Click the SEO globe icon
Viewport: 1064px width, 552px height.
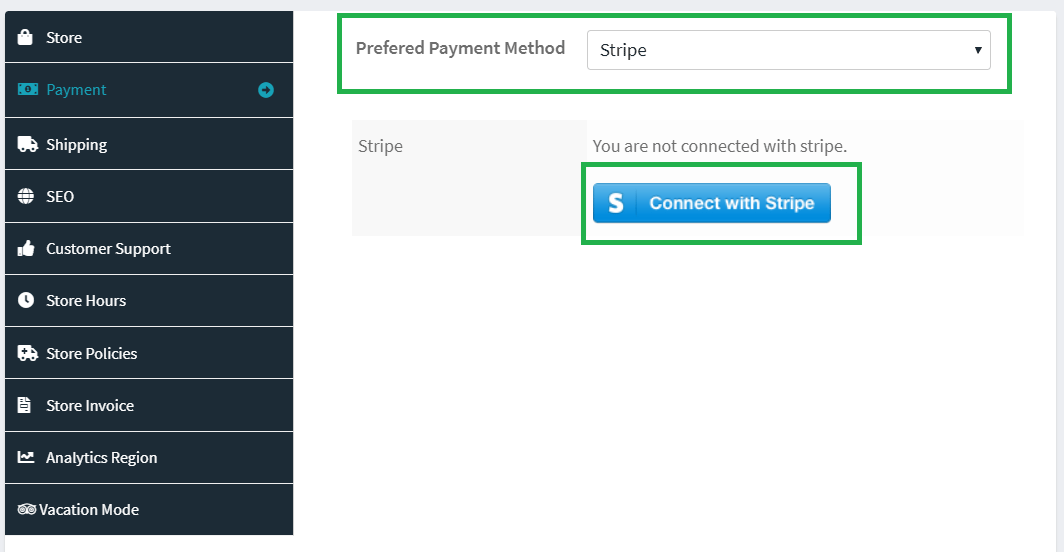(x=27, y=196)
